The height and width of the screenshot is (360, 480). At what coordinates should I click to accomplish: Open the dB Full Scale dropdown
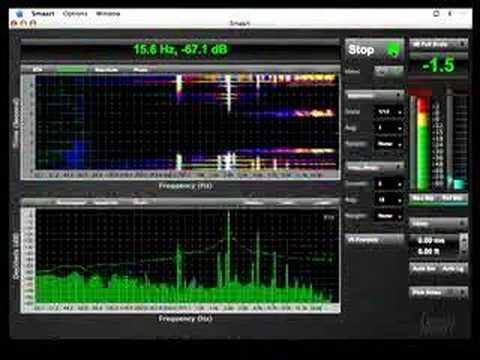[x=438, y=44]
